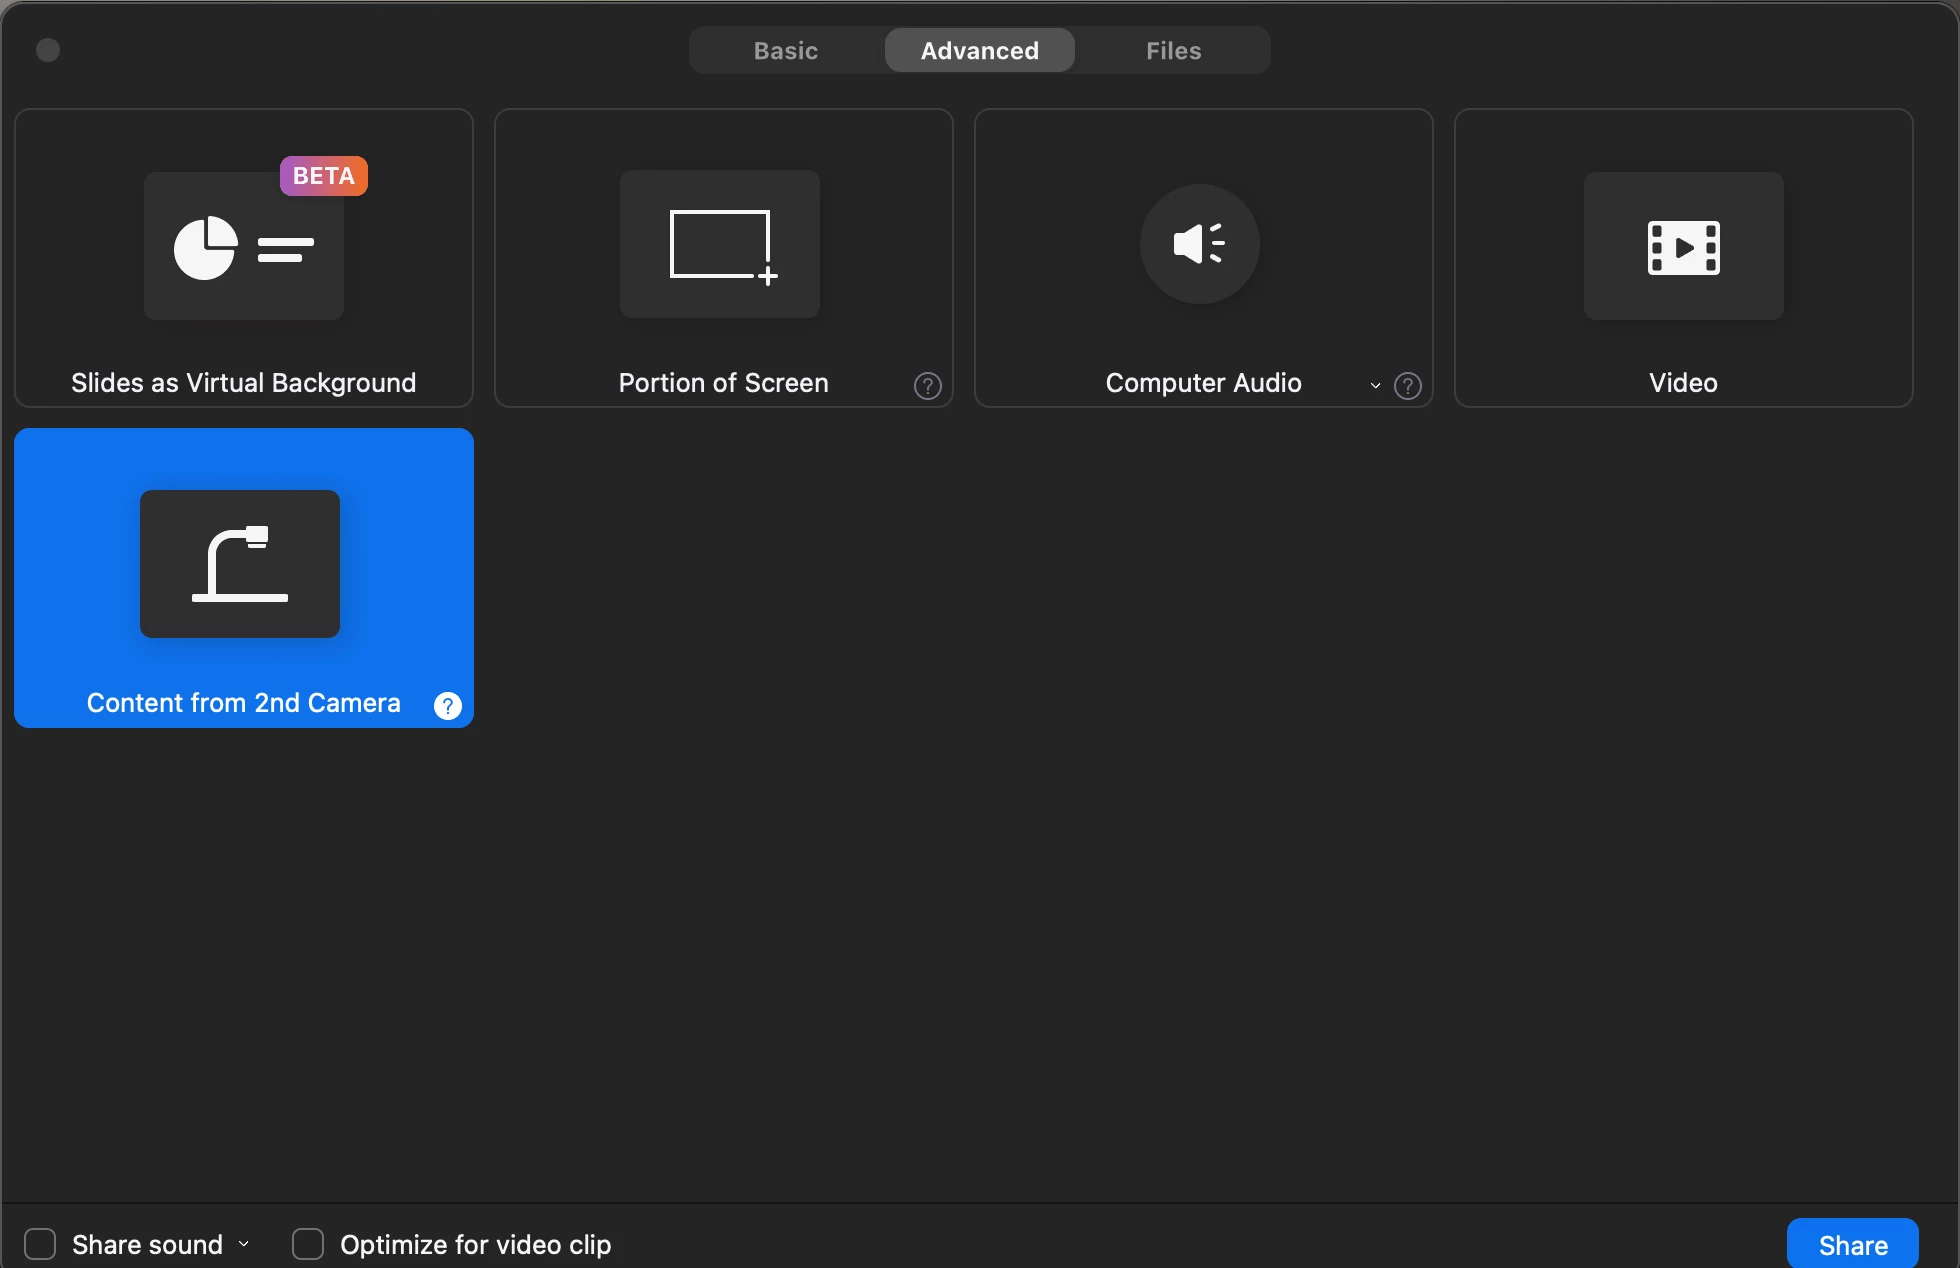Click the Video label text
Screen dimensions: 1960x1268
point(1683,383)
